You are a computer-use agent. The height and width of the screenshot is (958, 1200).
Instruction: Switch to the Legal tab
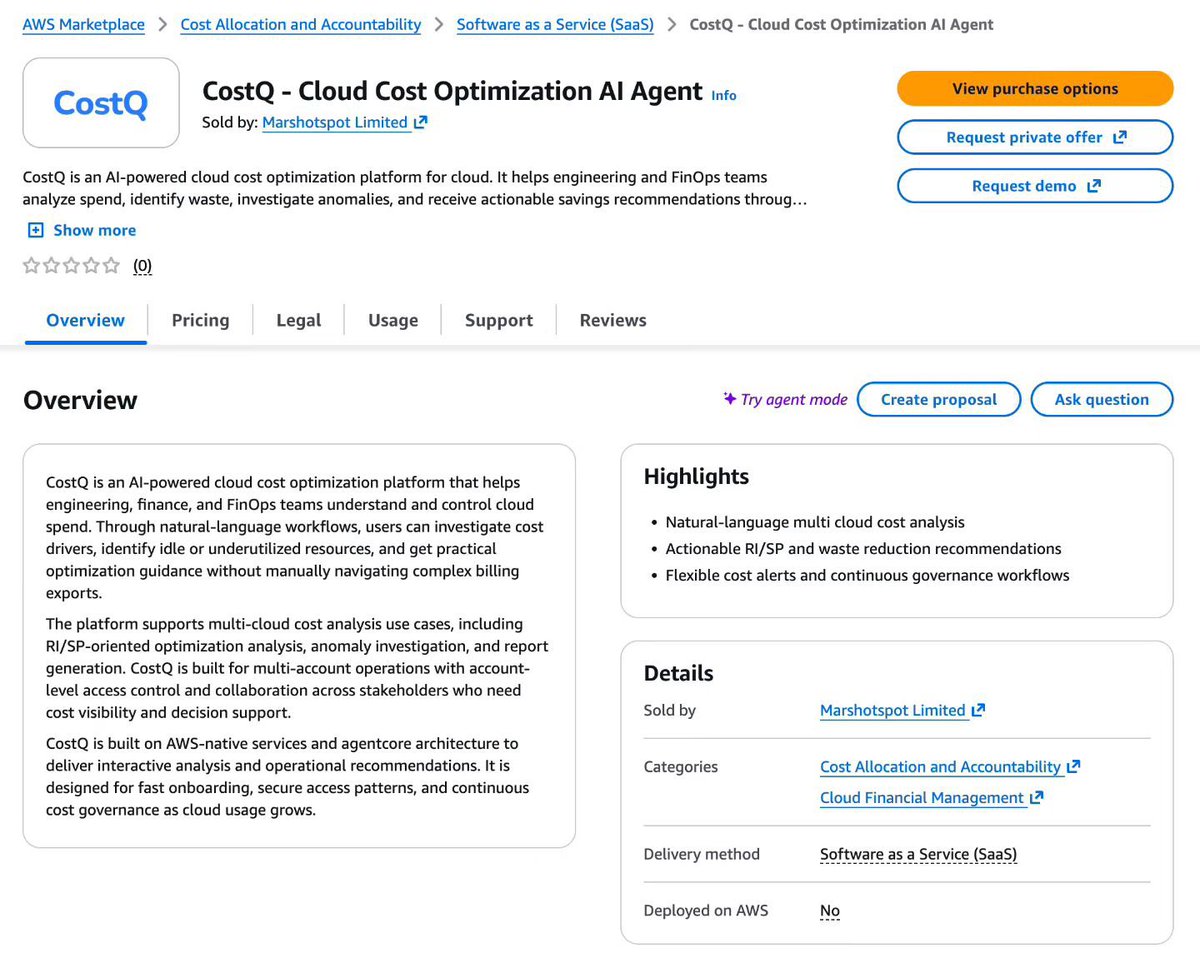pyautogui.click(x=299, y=320)
